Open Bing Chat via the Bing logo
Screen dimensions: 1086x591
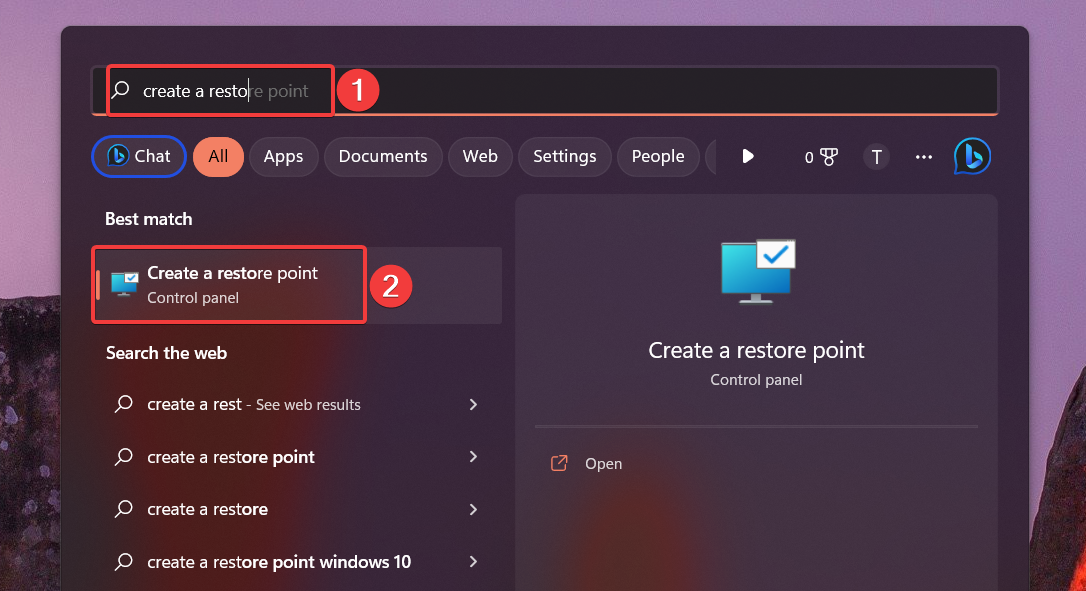click(x=971, y=156)
